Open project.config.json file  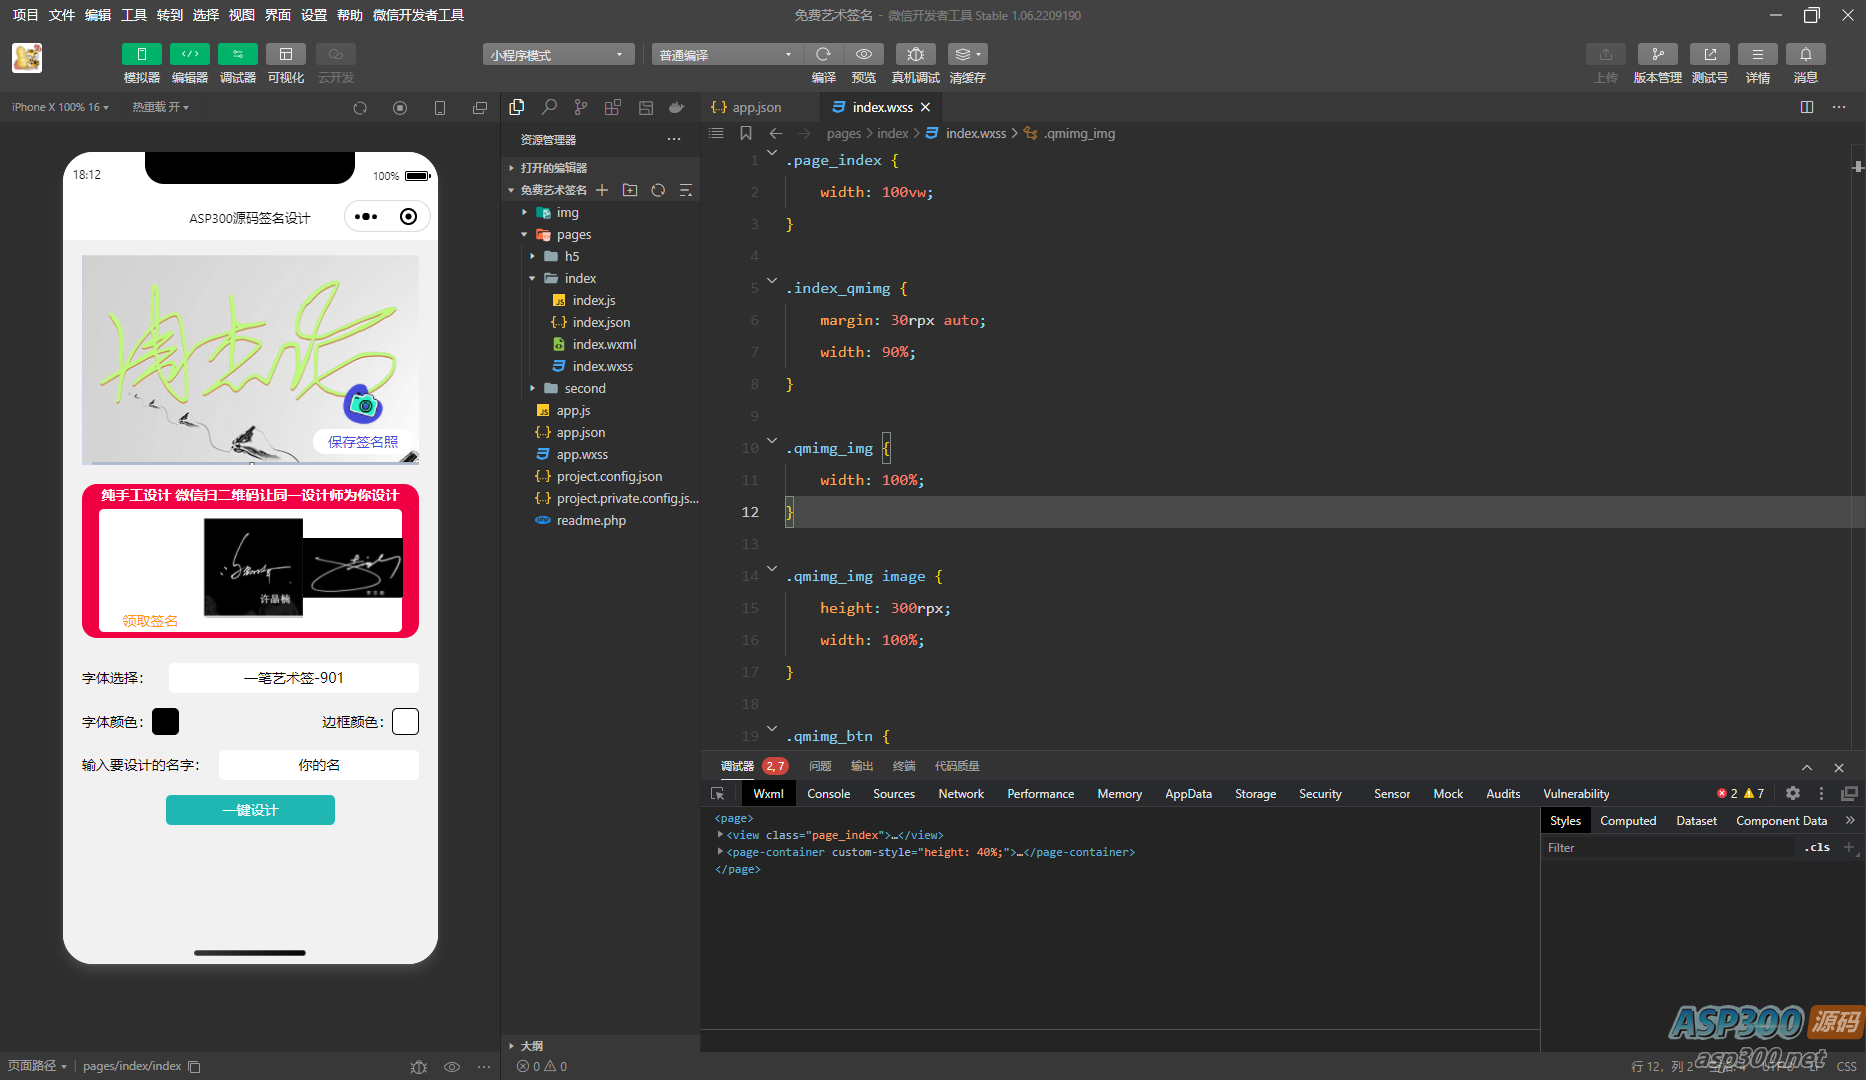pyautogui.click(x=609, y=477)
